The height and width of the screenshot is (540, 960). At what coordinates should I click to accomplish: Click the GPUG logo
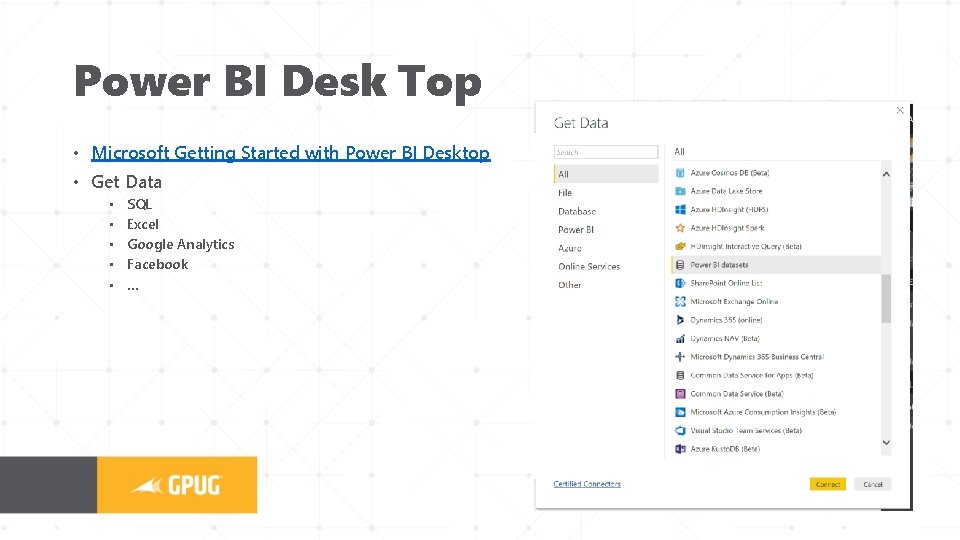177,485
